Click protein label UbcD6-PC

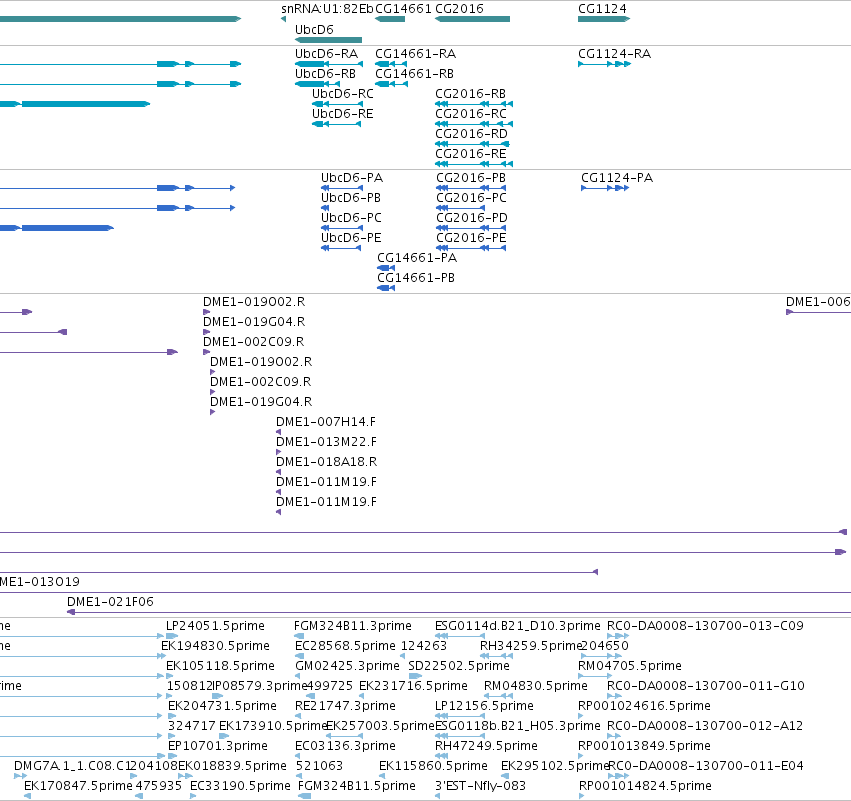point(351,218)
